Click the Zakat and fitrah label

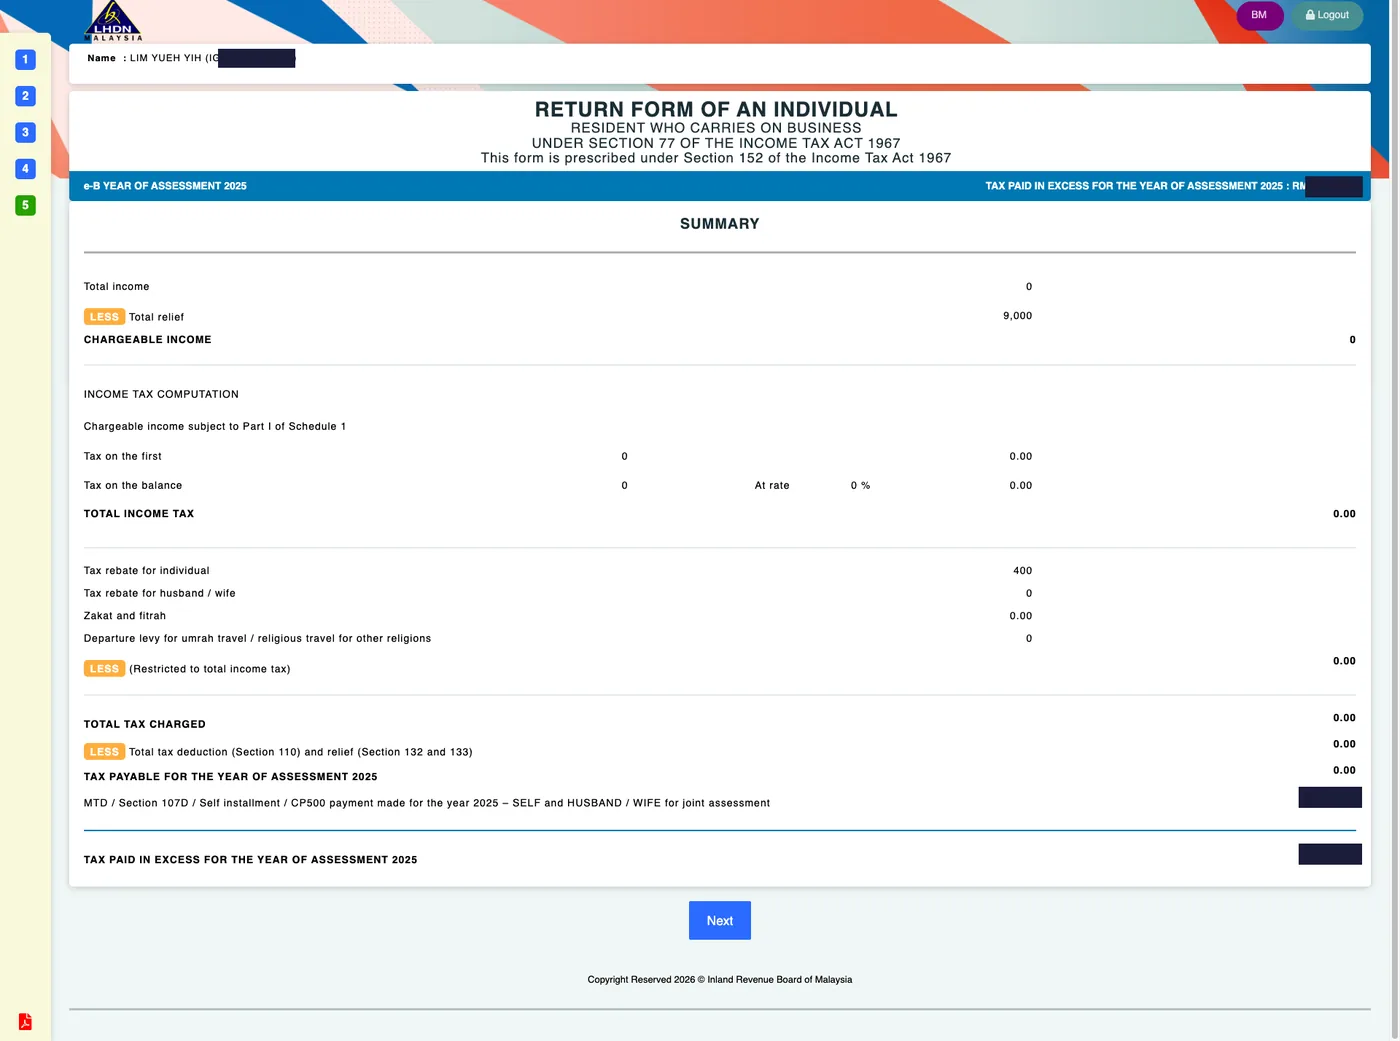pyautogui.click(x=125, y=616)
